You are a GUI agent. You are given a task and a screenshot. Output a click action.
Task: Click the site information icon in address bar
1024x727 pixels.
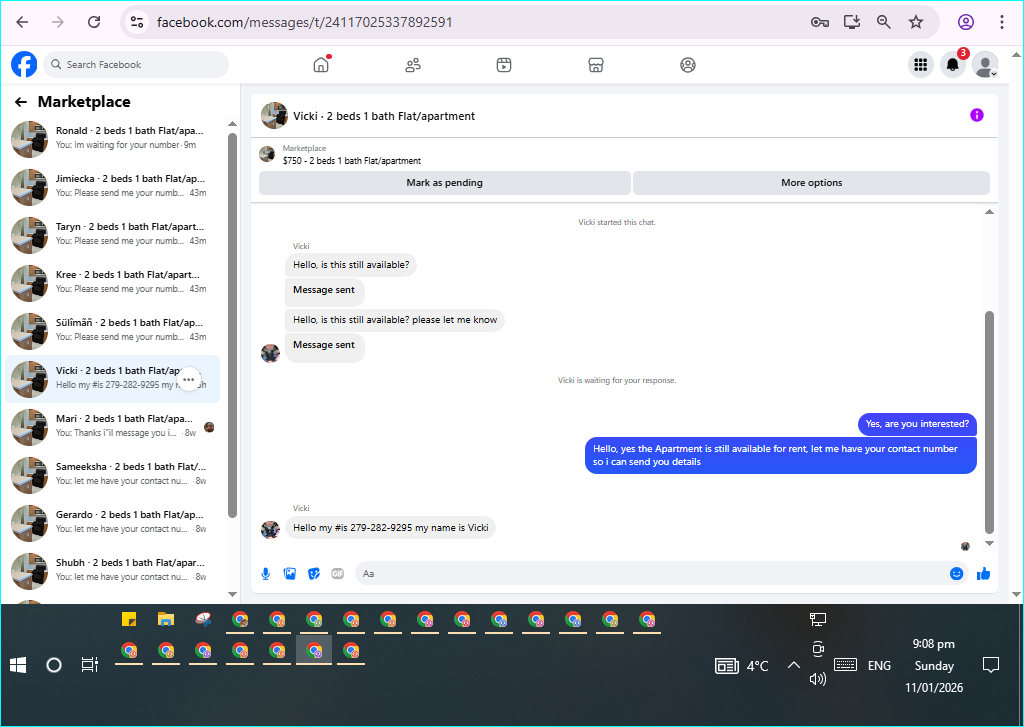136,22
